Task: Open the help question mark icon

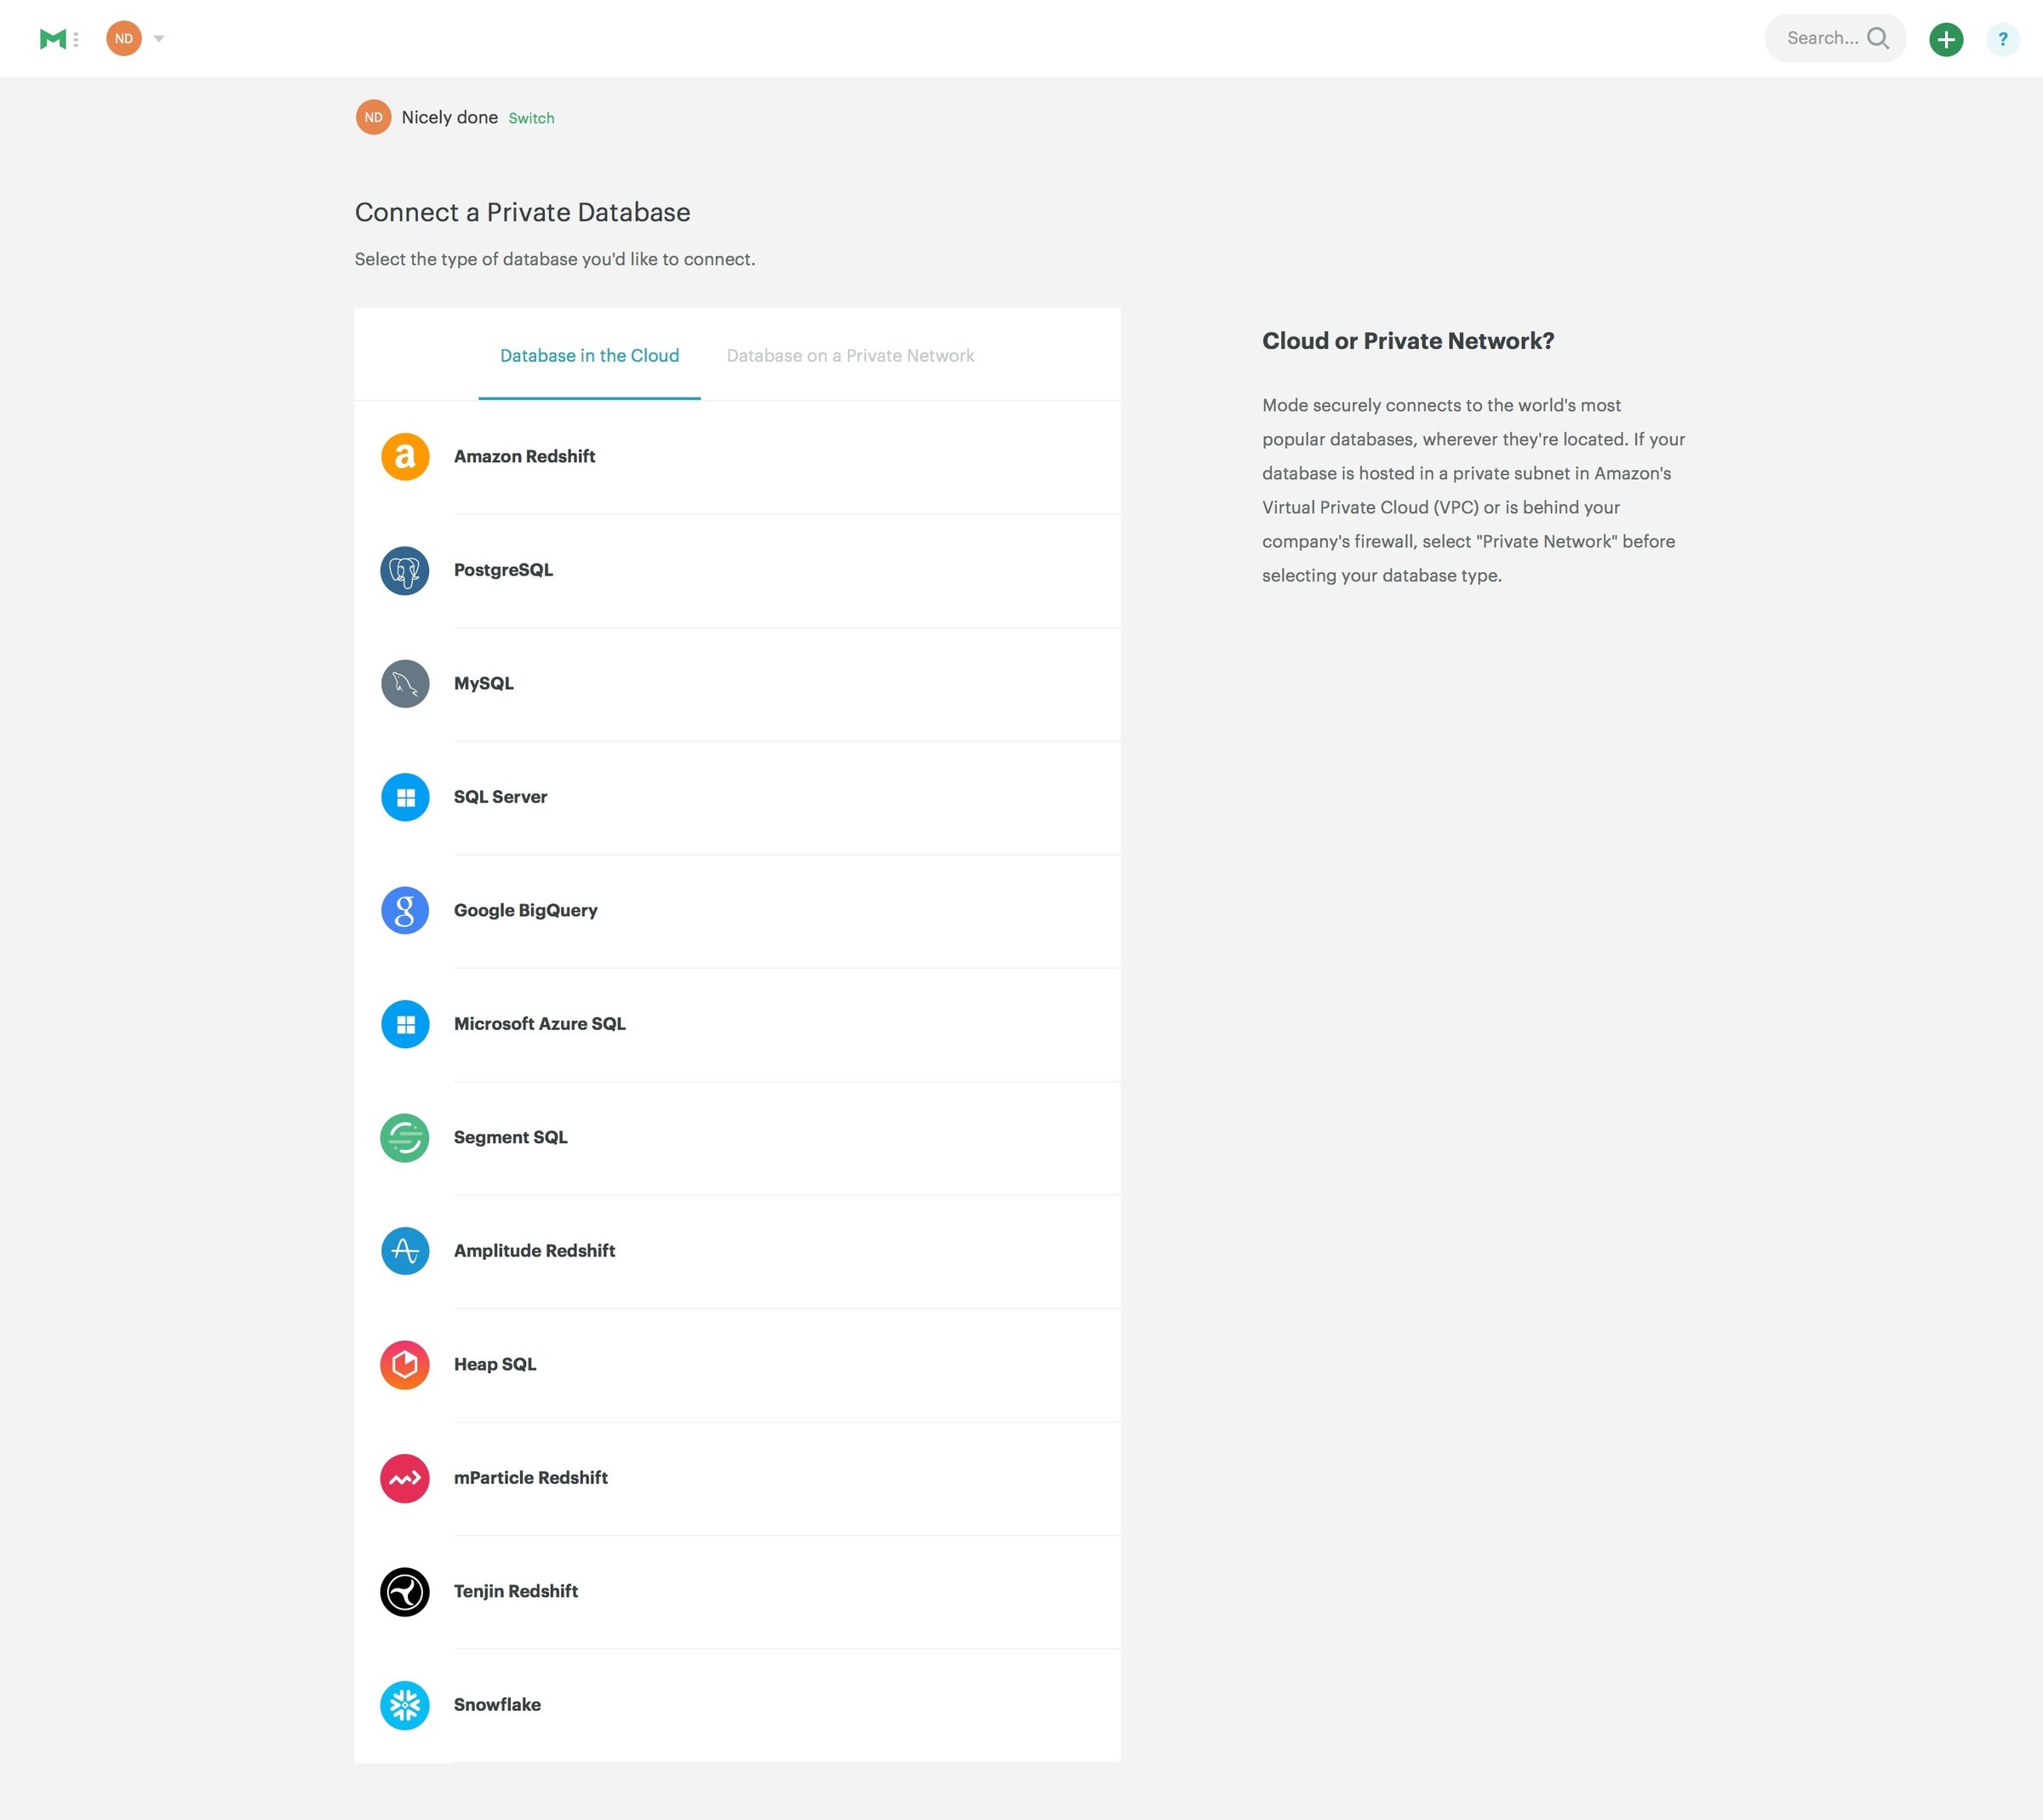Action: [x=2002, y=40]
